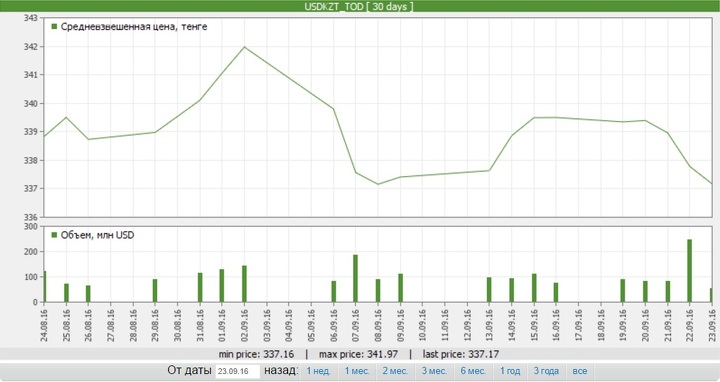Viewport: 720px width, 382px height.
Task: Click the price line point on 25.08.16
Action: tap(66, 117)
